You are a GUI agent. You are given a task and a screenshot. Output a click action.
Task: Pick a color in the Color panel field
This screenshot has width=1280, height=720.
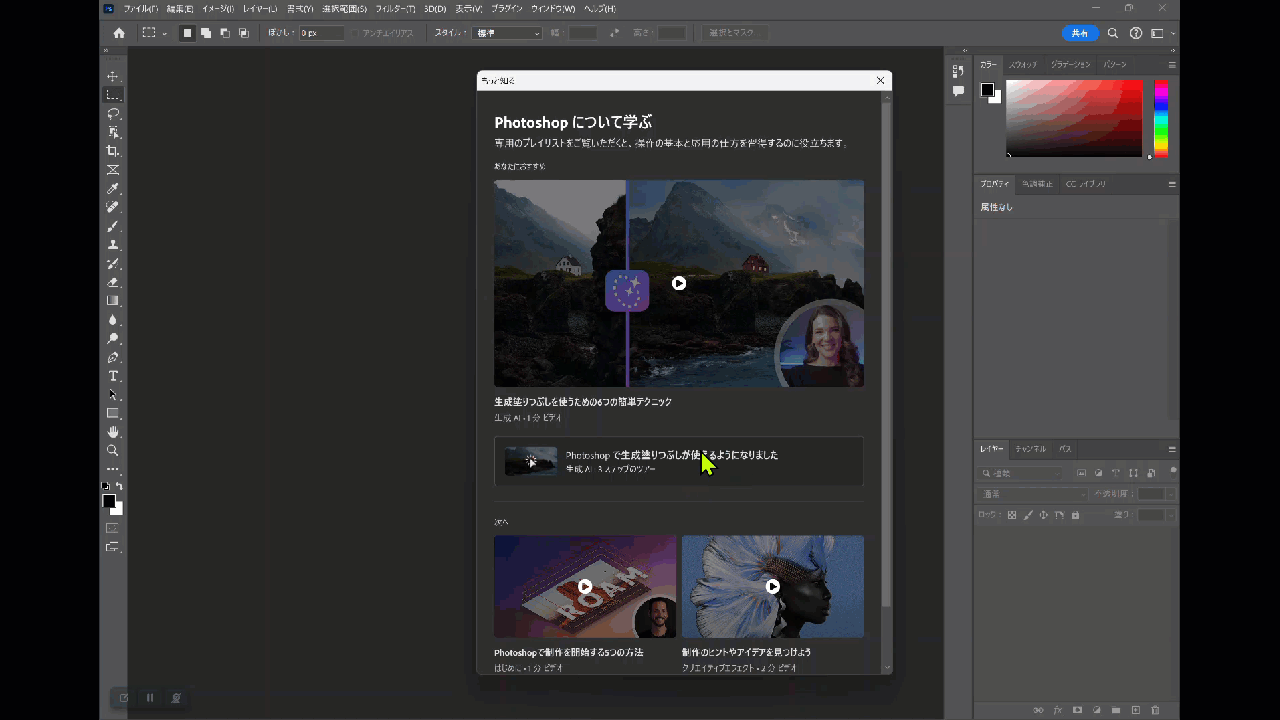click(x=1074, y=118)
